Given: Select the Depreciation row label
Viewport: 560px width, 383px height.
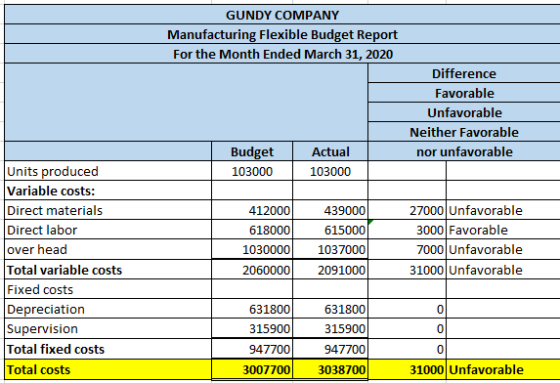Looking at the screenshot, I should pyautogui.click(x=46, y=309).
